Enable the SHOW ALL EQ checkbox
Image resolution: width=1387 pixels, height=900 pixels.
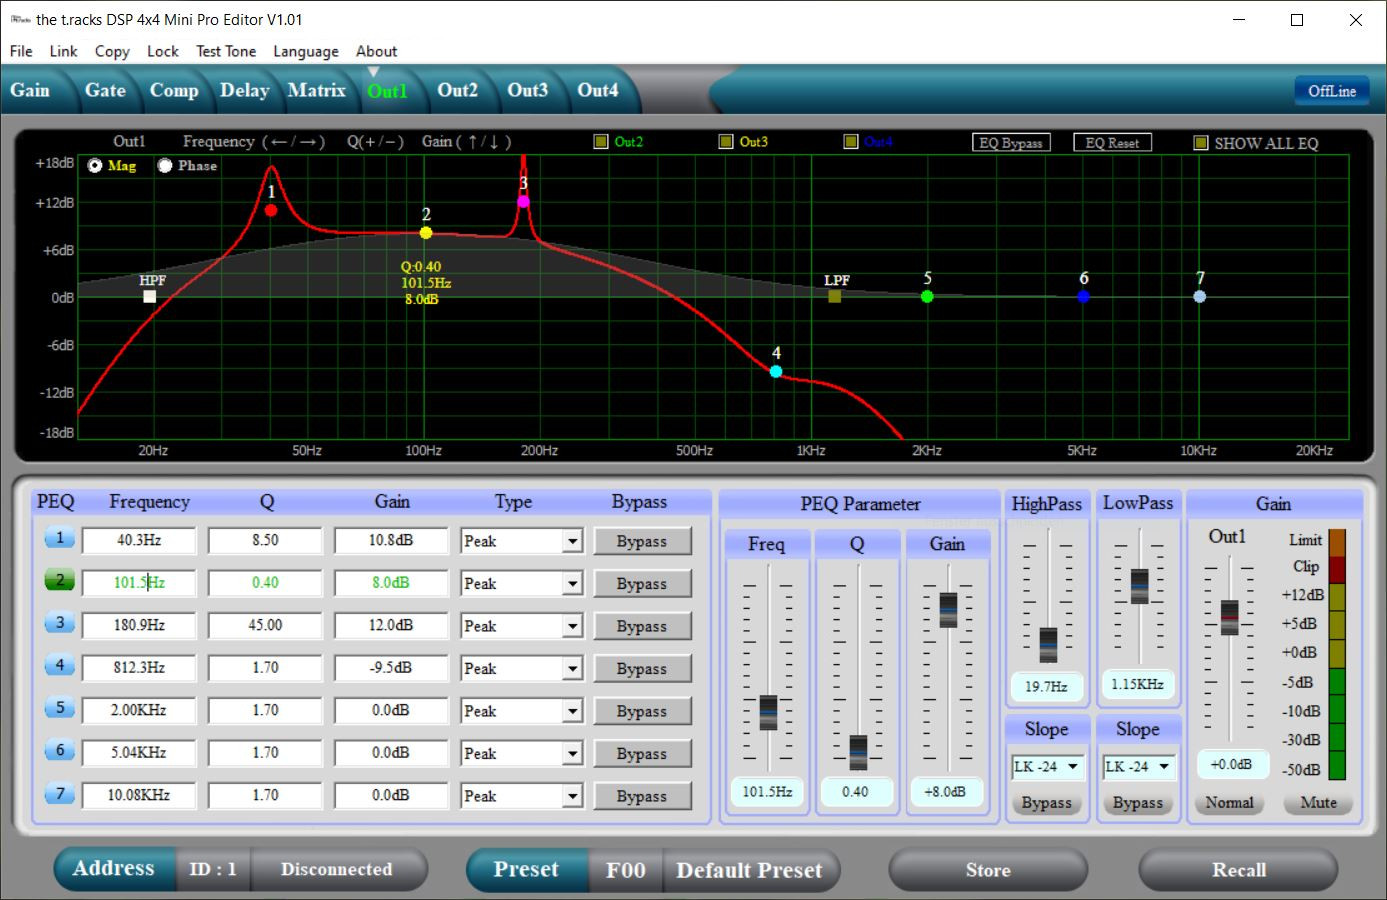point(1201,143)
